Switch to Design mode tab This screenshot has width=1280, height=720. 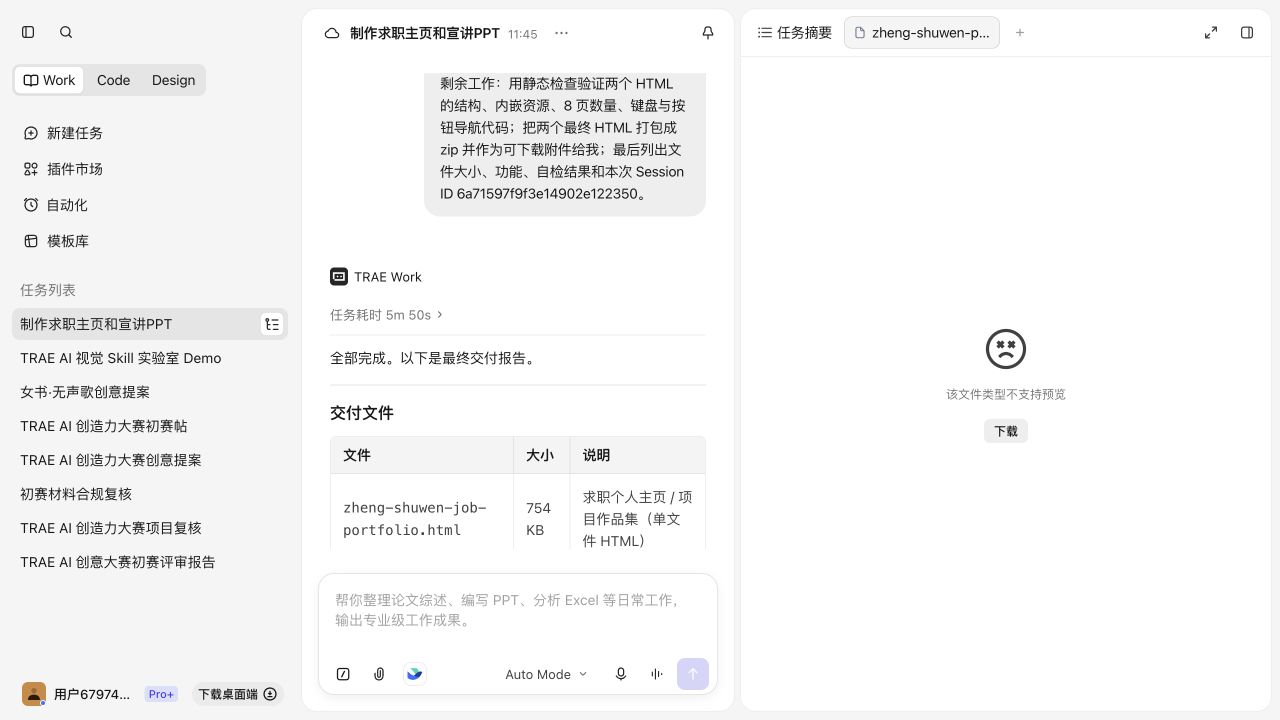point(173,80)
